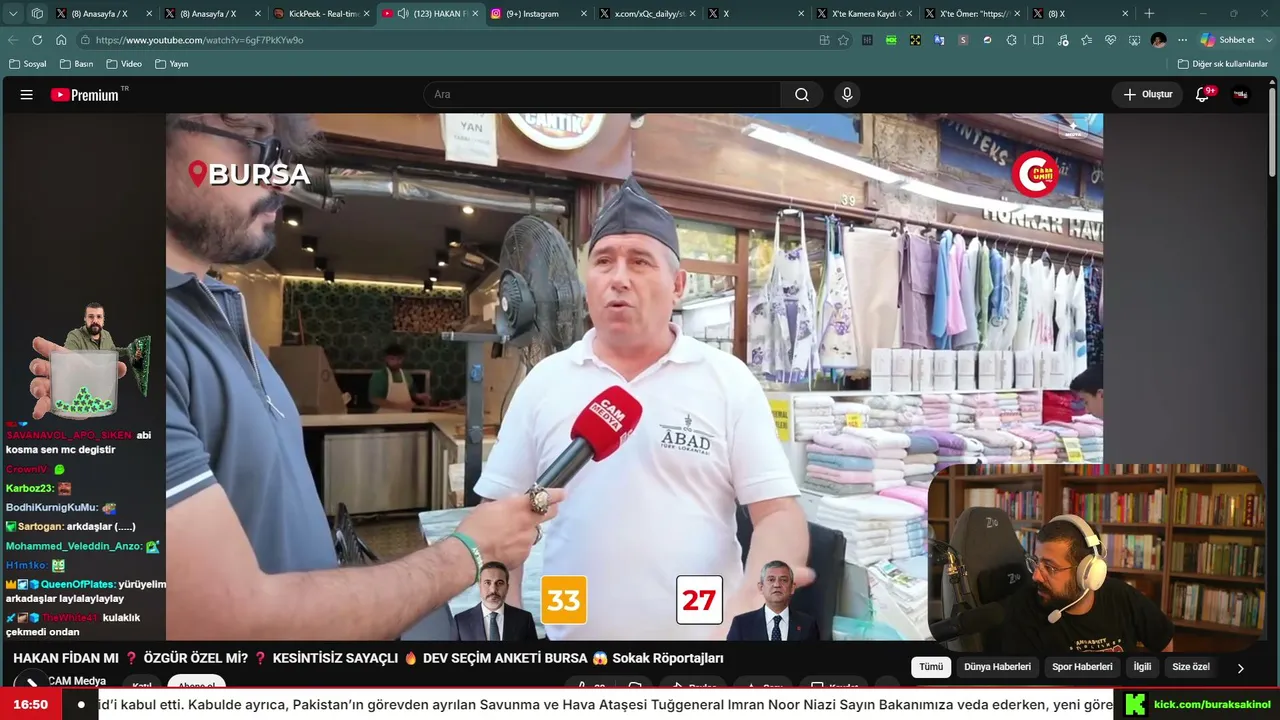
Task: Open the Video bookmarks folder
Action: [124, 64]
